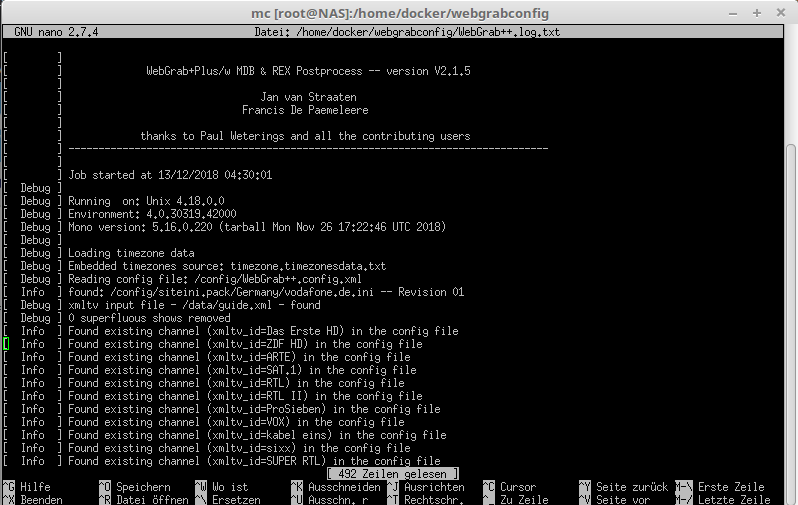Click the xmltv_id=ProSieben line
This screenshot has width=798, height=505.
[254, 409]
